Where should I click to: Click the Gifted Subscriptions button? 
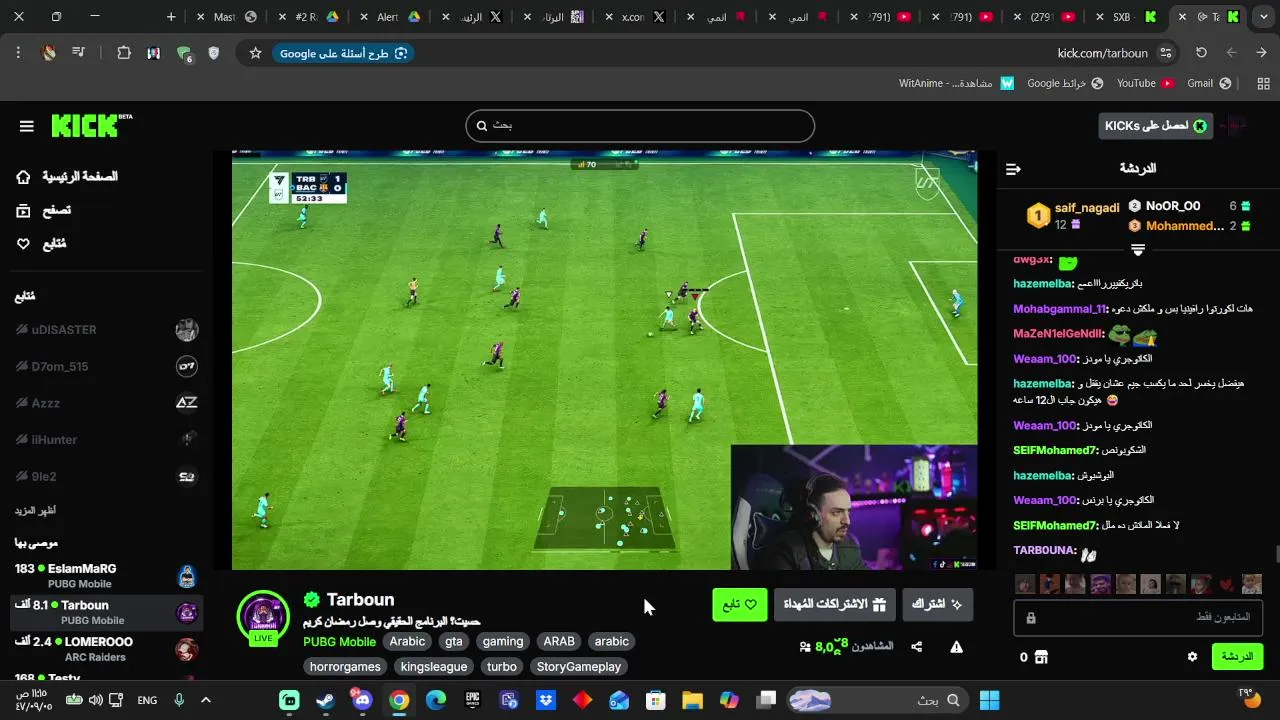click(835, 605)
